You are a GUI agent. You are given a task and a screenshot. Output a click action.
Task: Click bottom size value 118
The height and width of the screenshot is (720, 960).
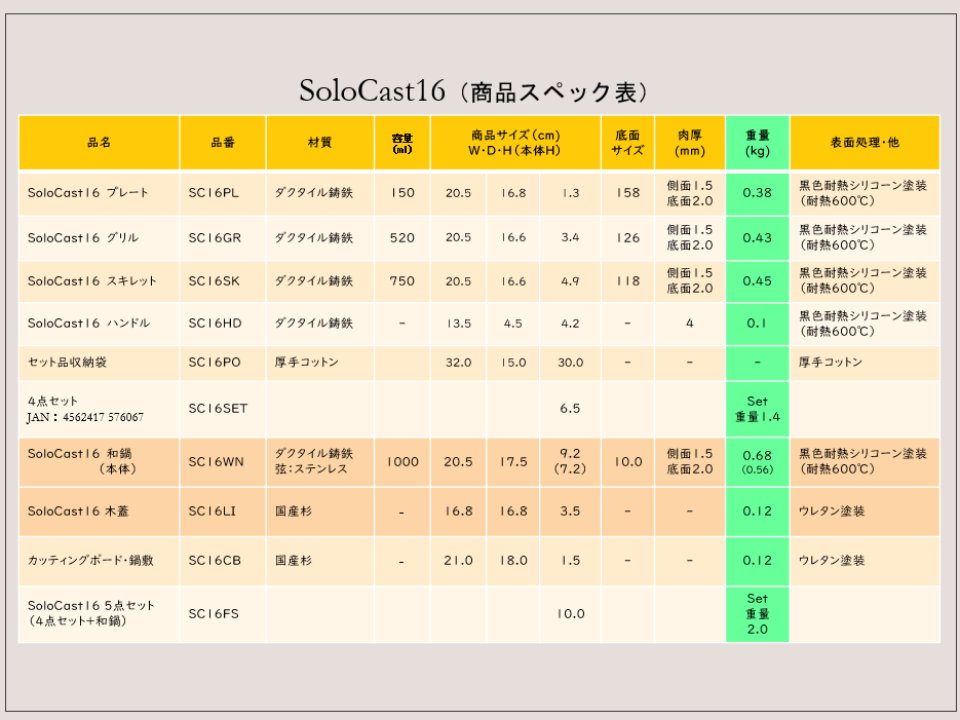(628, 281)
